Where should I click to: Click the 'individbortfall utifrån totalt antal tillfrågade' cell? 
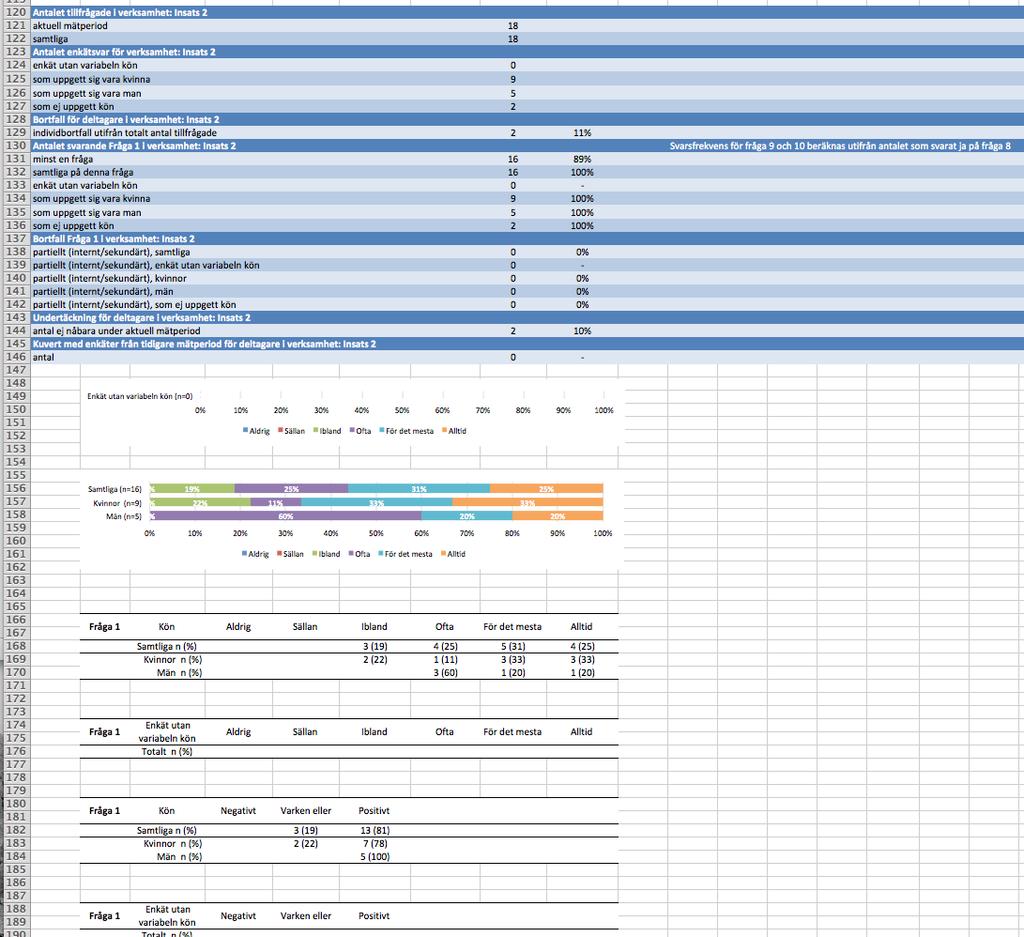pyautogui.click(x=125, y=133)
